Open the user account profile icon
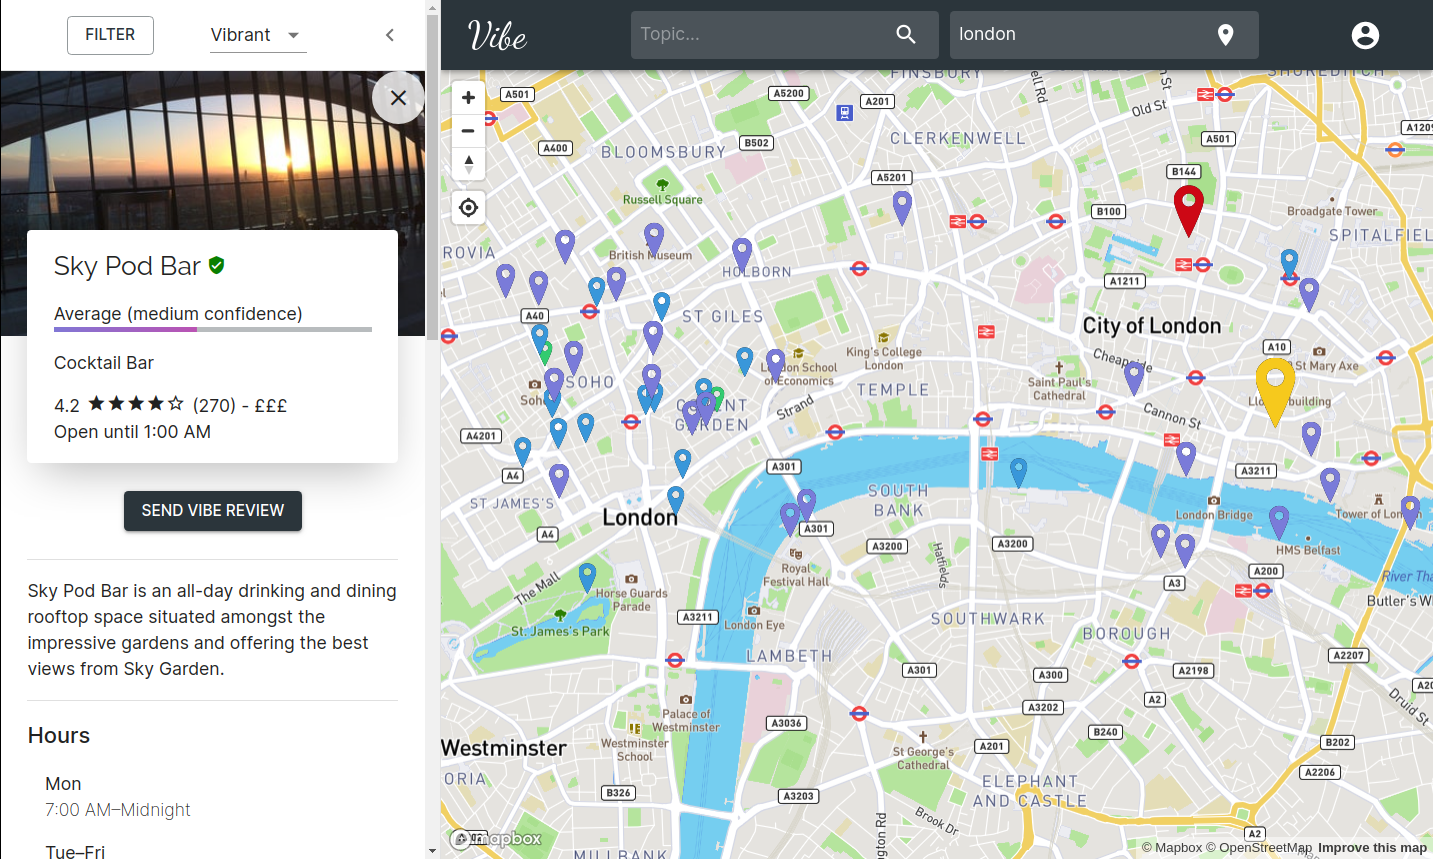This screenshot has width=1433, height=859. (1365, 35)
